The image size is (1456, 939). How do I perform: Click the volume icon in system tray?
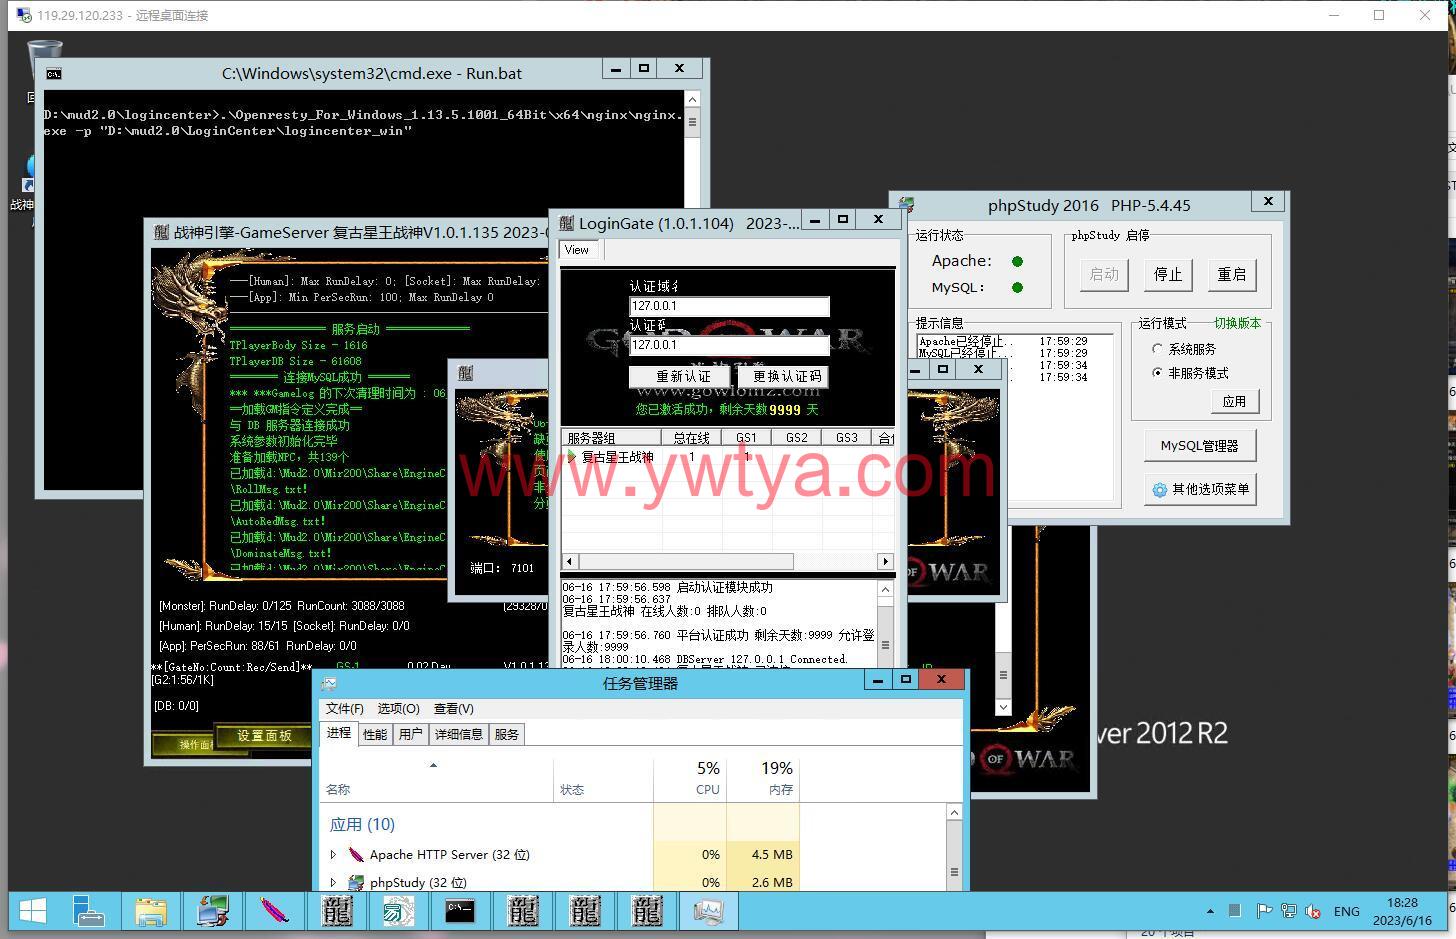click(1313, 911)
